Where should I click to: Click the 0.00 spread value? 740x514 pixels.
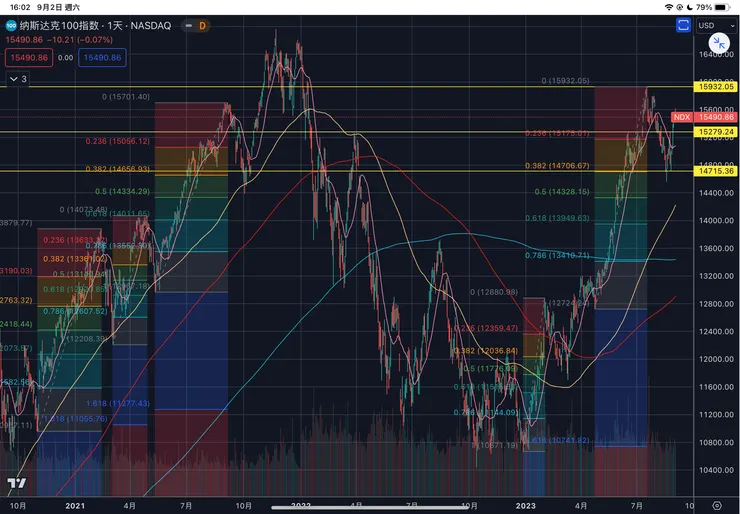pyautogui.click(x=66, y=58)
